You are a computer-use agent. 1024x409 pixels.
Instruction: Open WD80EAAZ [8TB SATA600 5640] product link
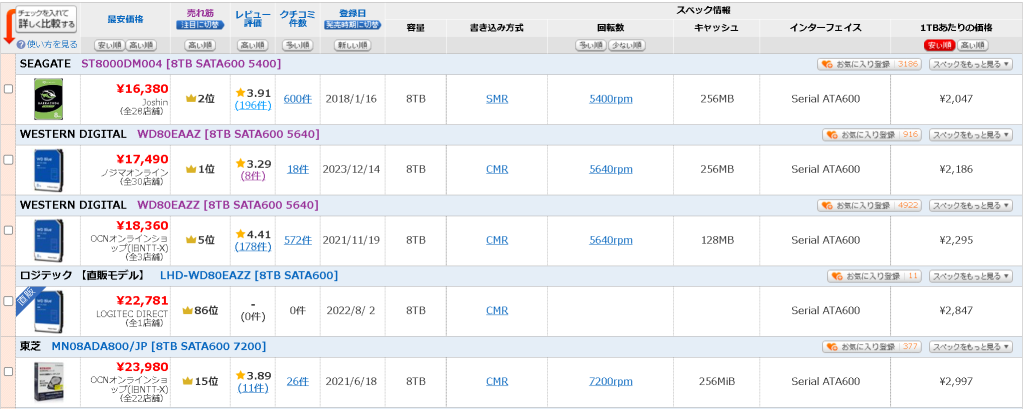point(228,134)
